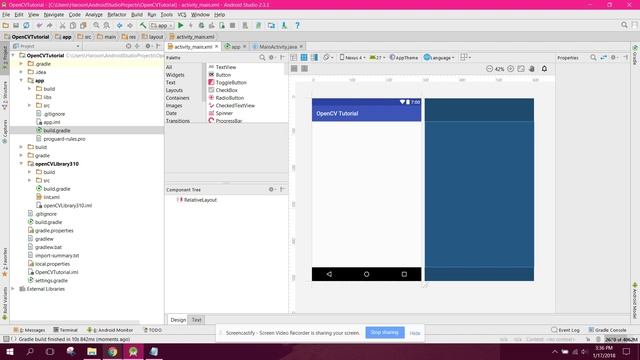Open the Terminal tool window
Image resolution: width=640 pixels, height=360 pixels.
point(65,330)
